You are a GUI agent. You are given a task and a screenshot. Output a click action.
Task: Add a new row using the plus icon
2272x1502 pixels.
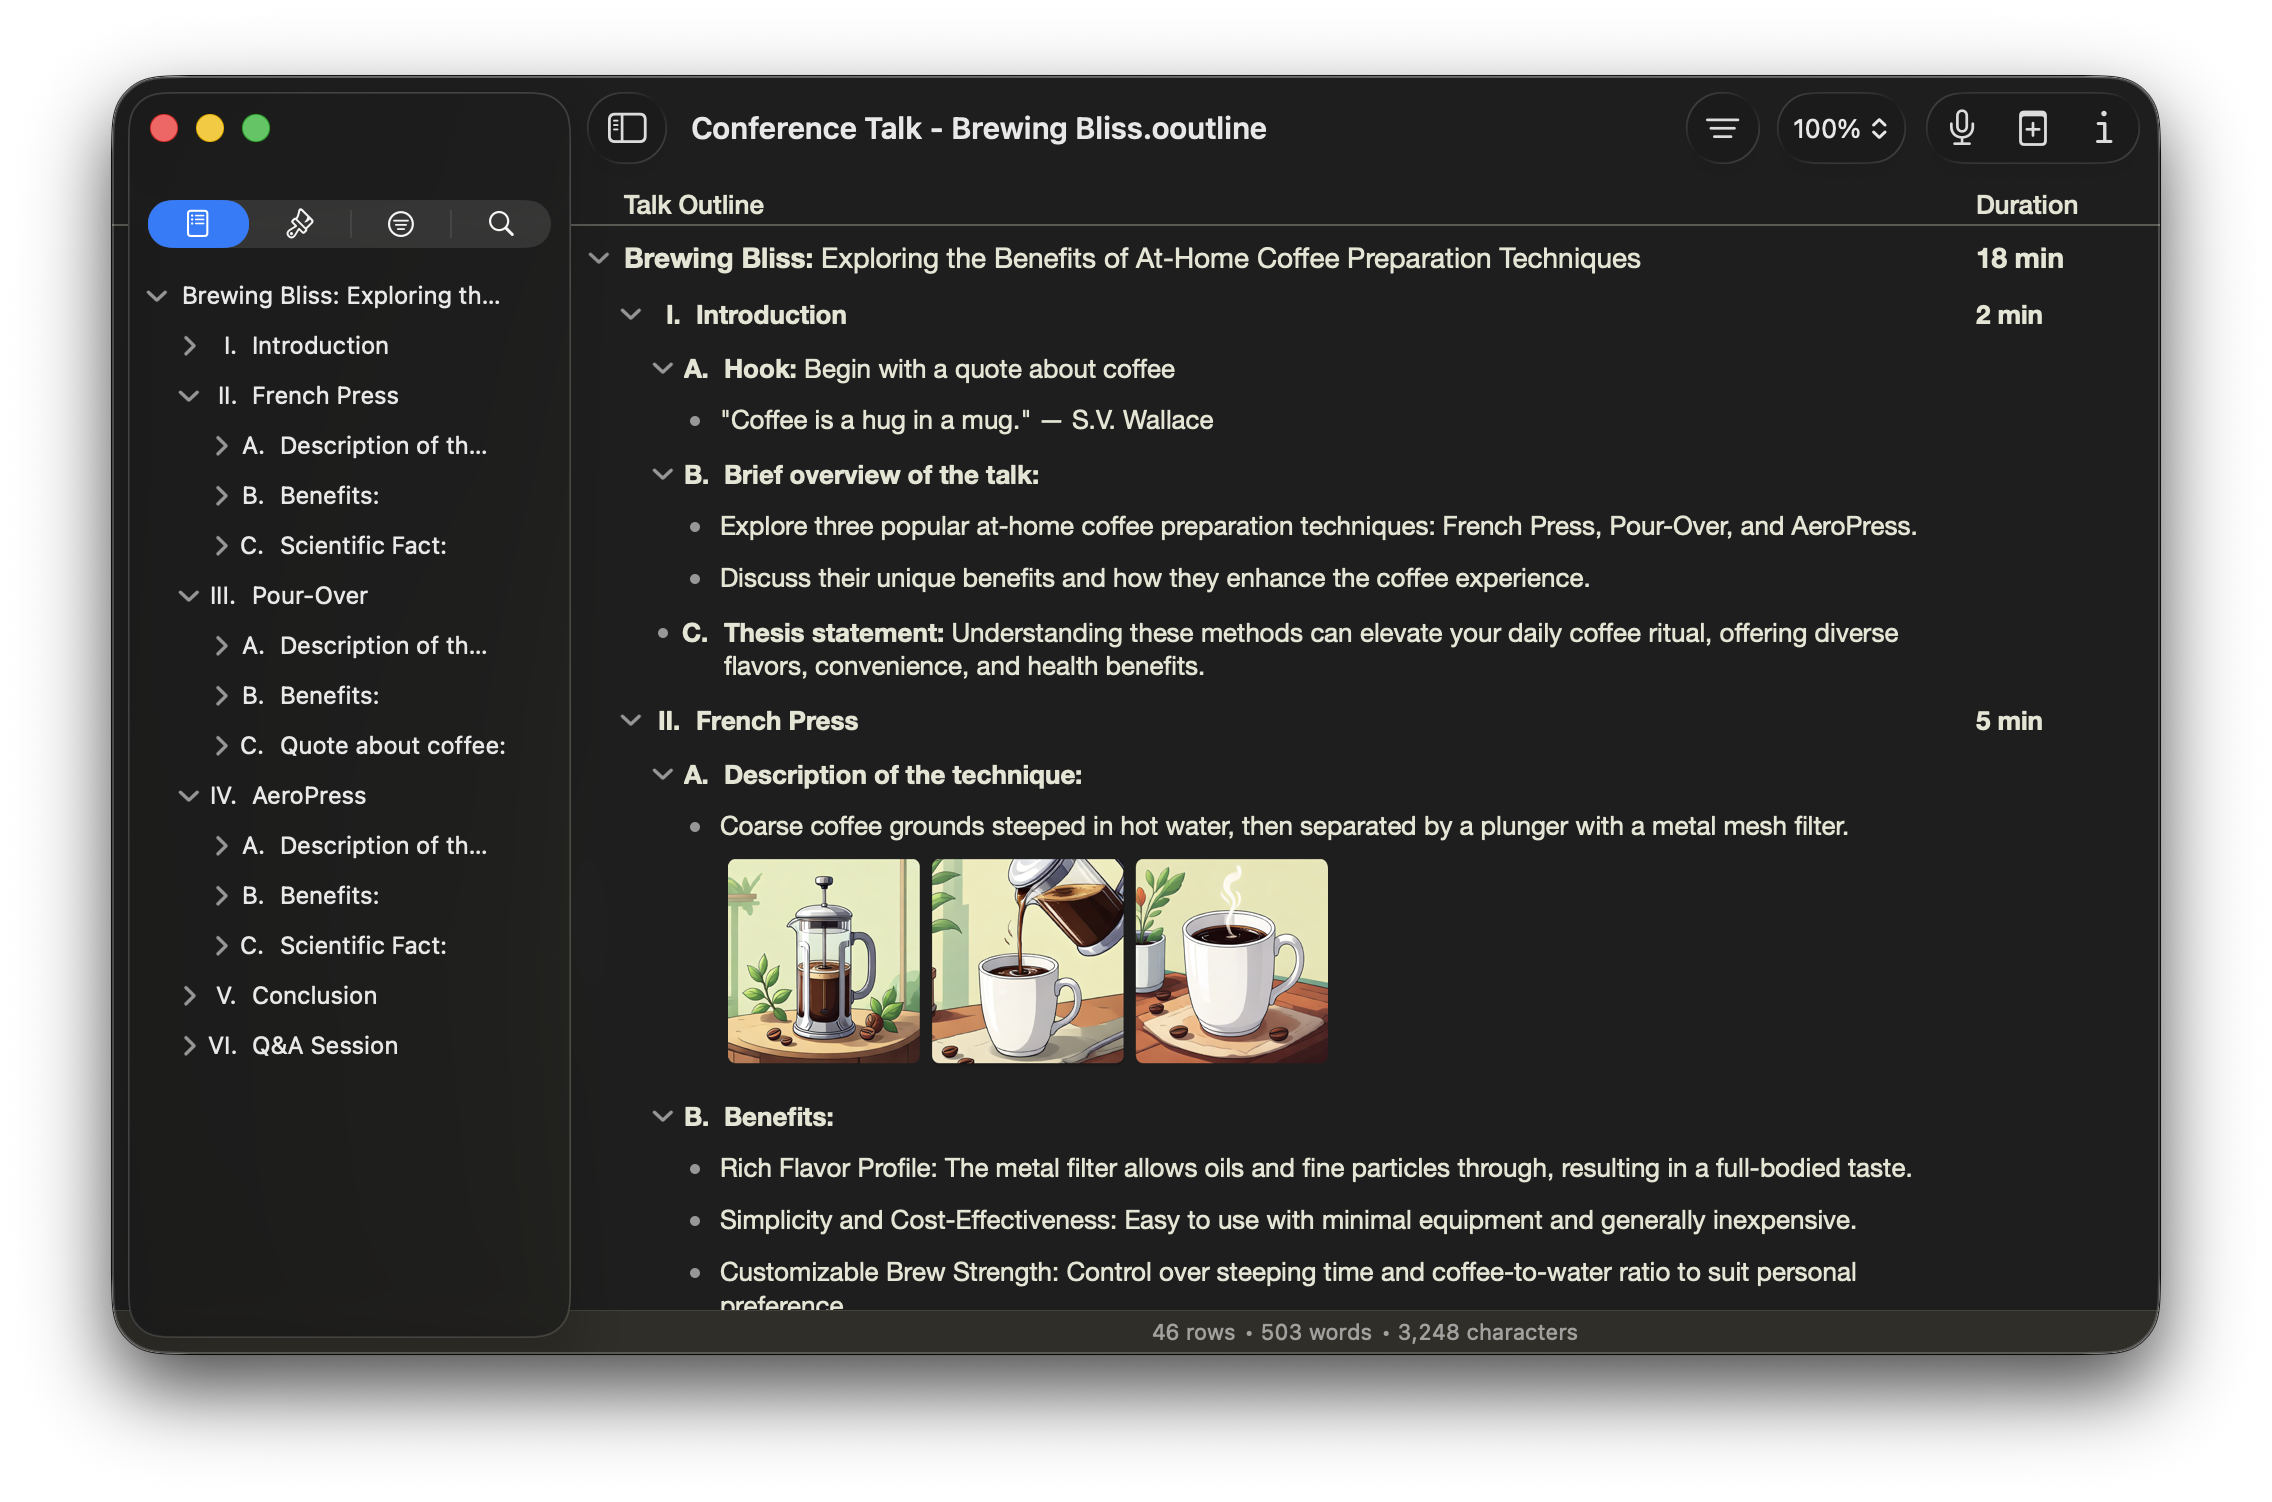(x=2032, y=128)
